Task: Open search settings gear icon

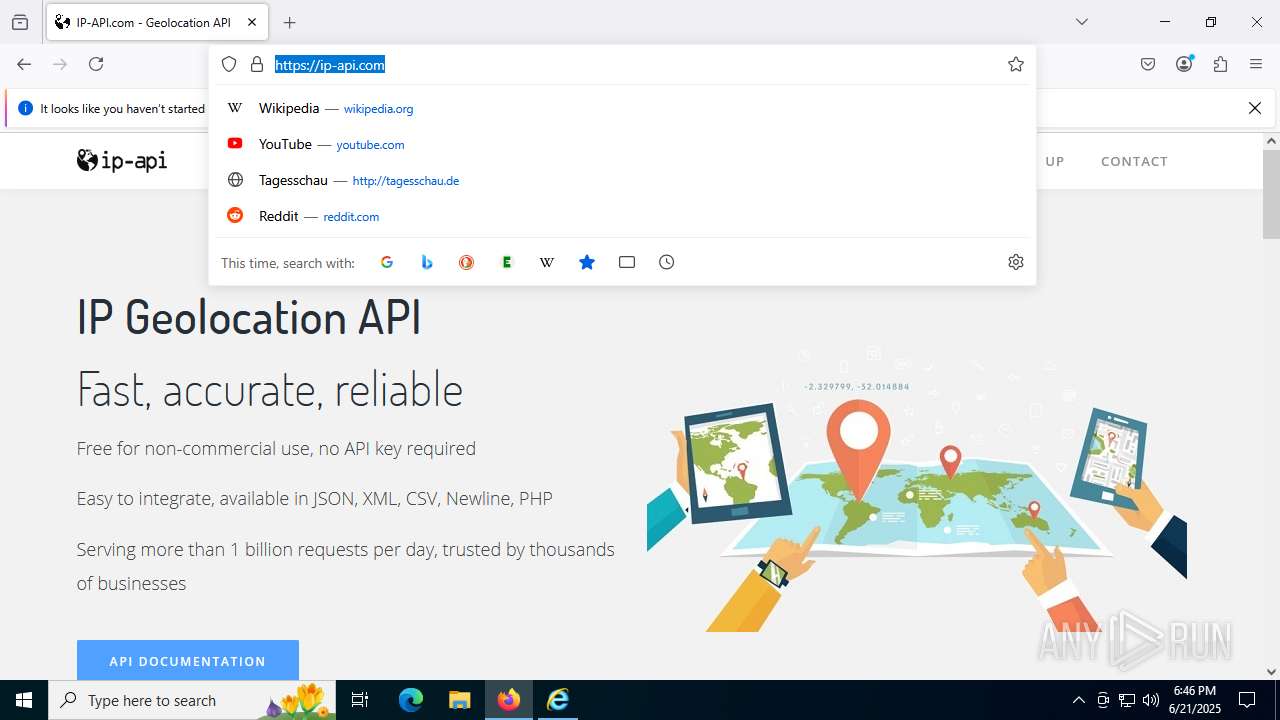Action: [x=1016, y=262]
